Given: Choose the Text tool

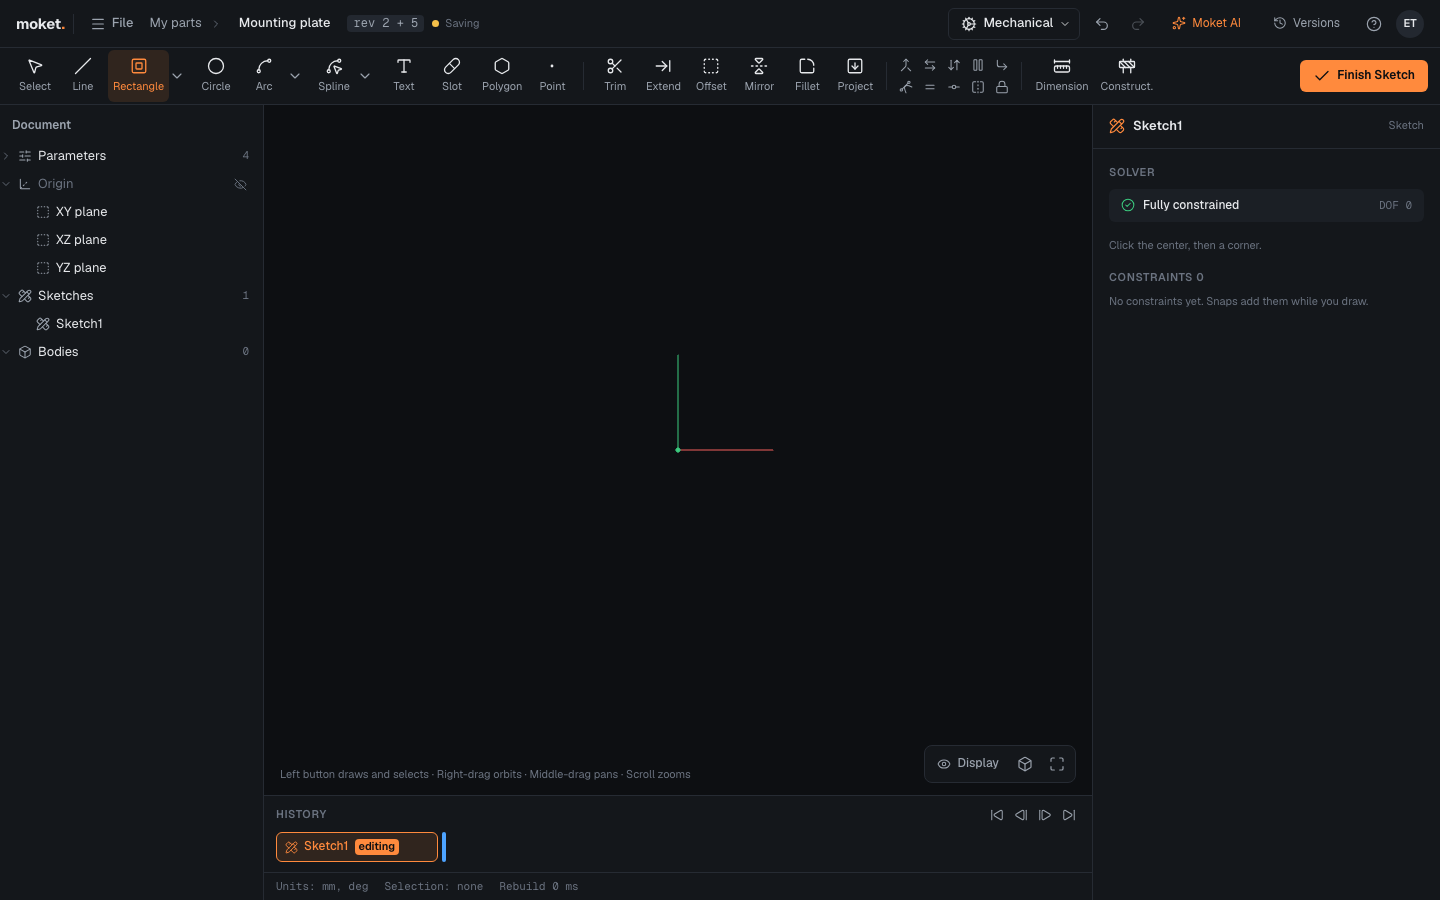Looking at the screenshot, I should 404,75.
